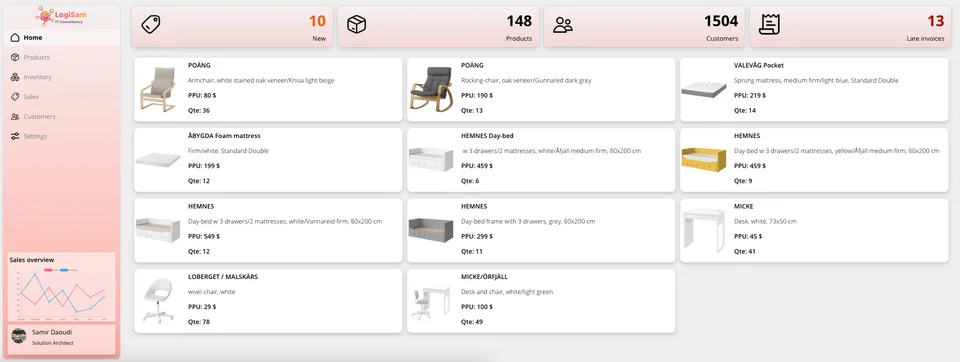The image size is (960, 362).
Task: Select the POÄNG beige armchair image
Action: click(x=157, y=89)
